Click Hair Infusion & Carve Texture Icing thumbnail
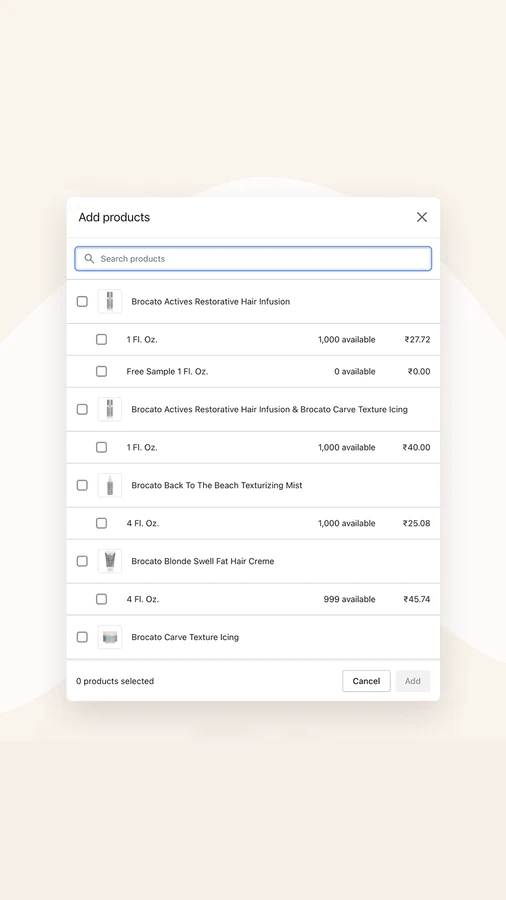This screenshot has height=900, width=506. pyautogui.click(x=110, y=409)
